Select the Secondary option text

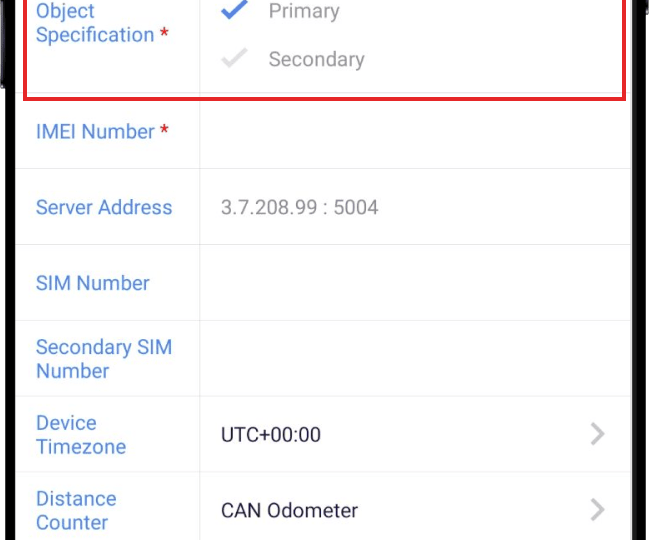pyautogui.click(x=316, y=59)
